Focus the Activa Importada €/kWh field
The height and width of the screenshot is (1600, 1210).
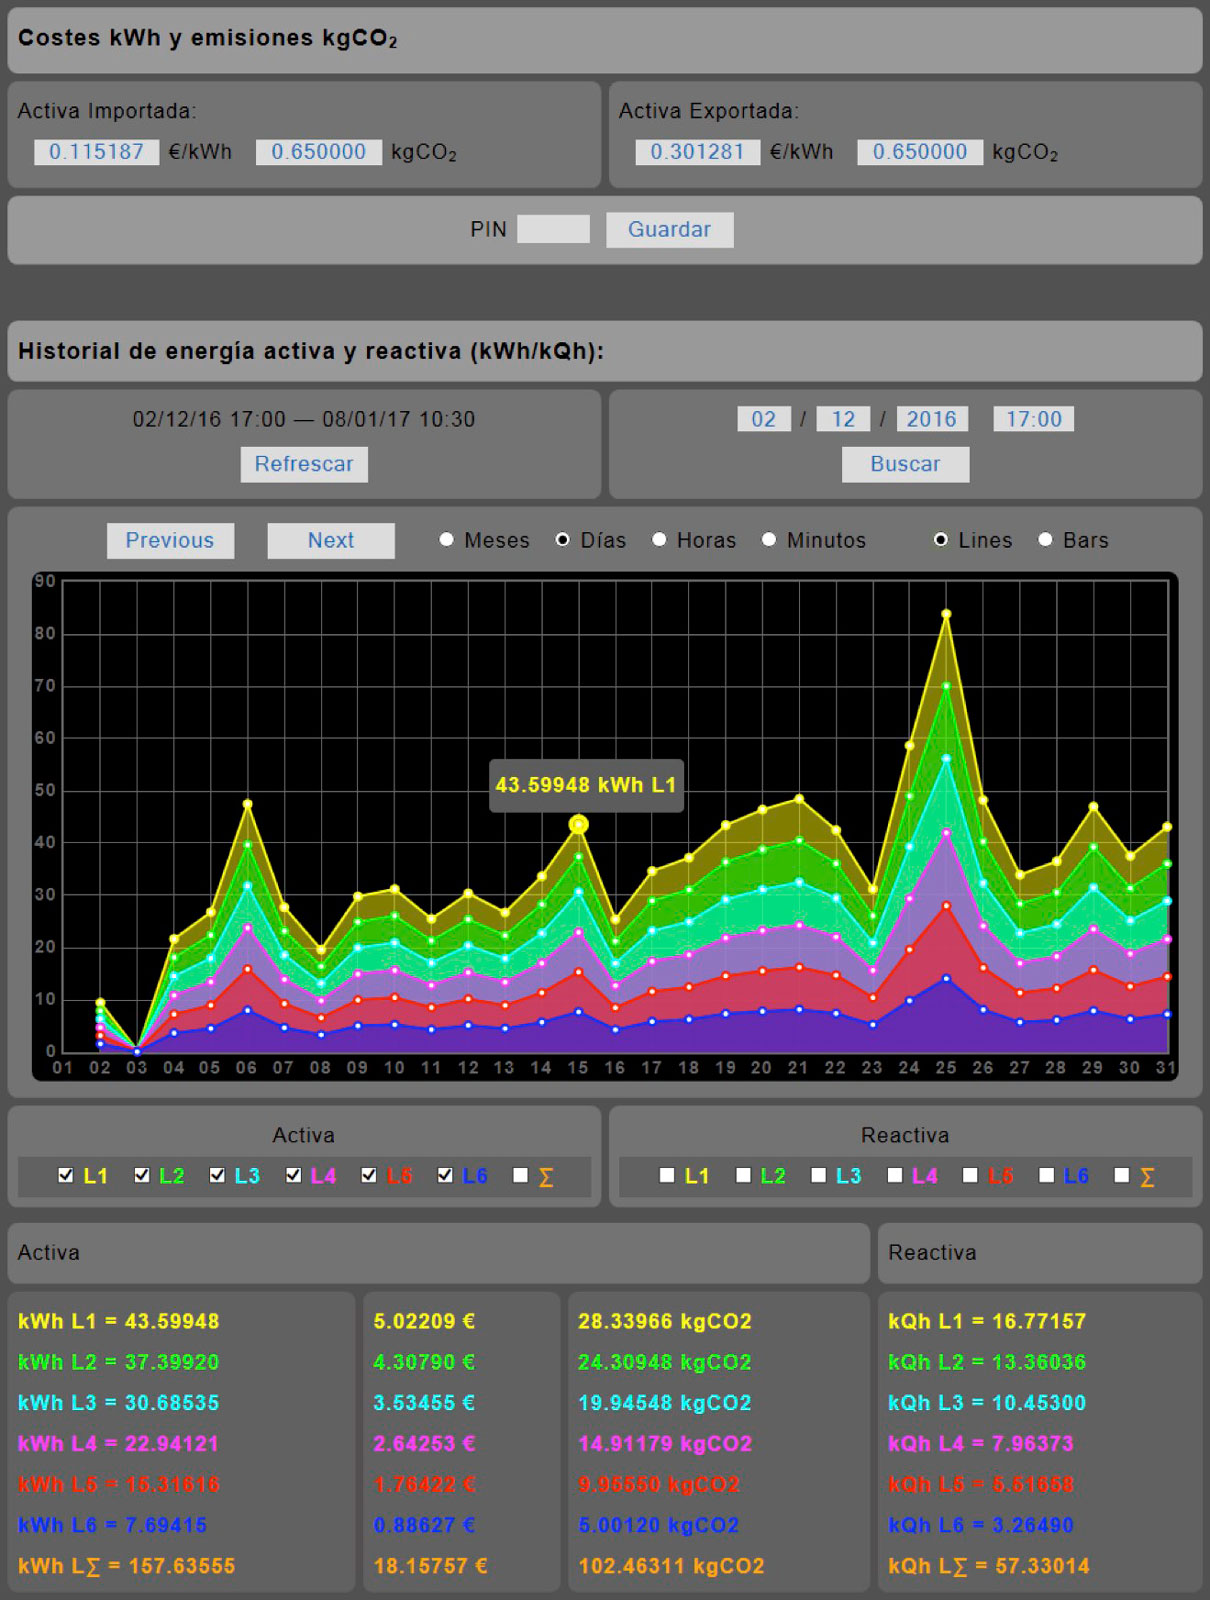(x=96, y=152)
